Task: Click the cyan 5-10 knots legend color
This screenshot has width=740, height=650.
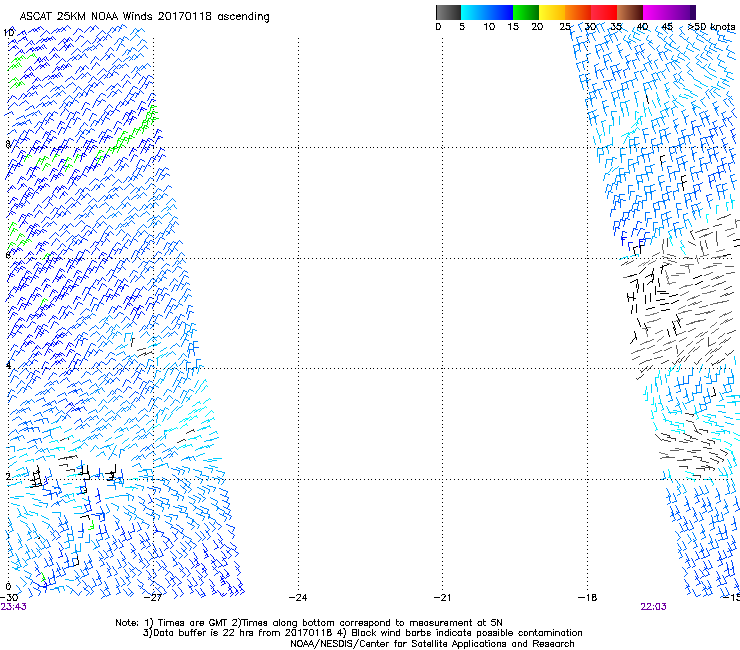Action: (473, 12)
